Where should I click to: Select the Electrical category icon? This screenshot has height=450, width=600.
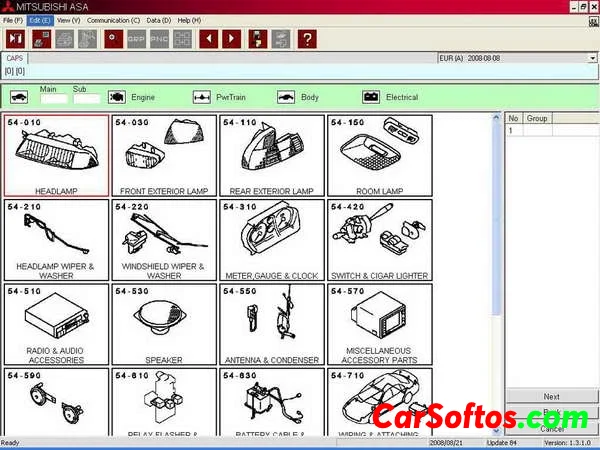[371, 97]
